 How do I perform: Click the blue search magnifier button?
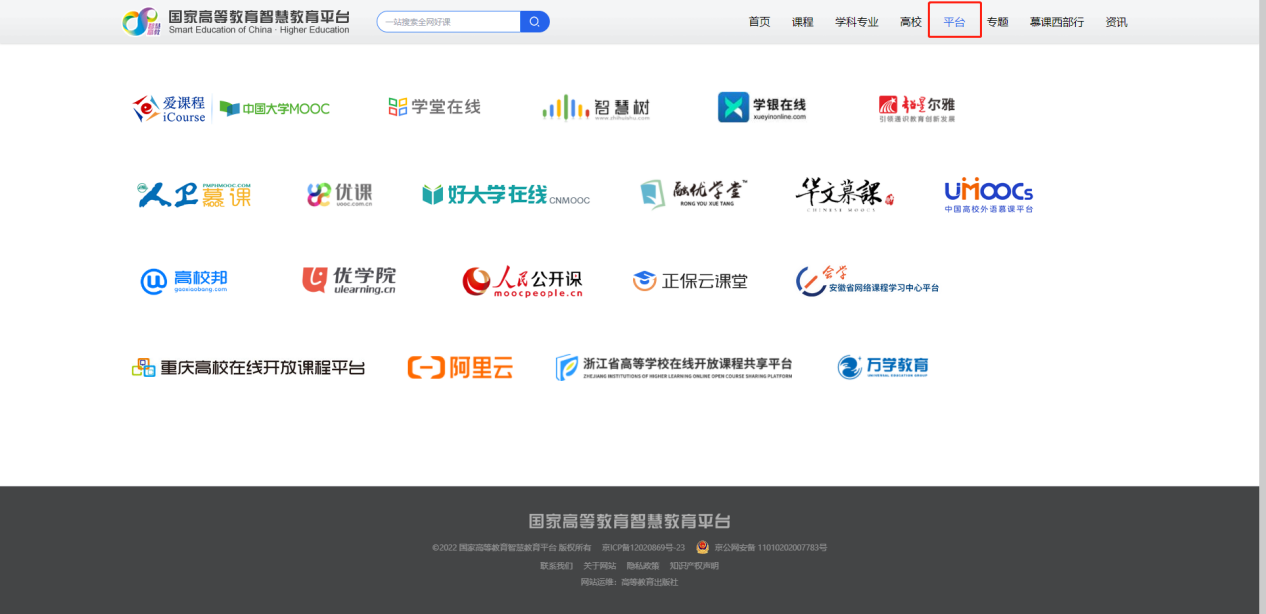(535, 22)
